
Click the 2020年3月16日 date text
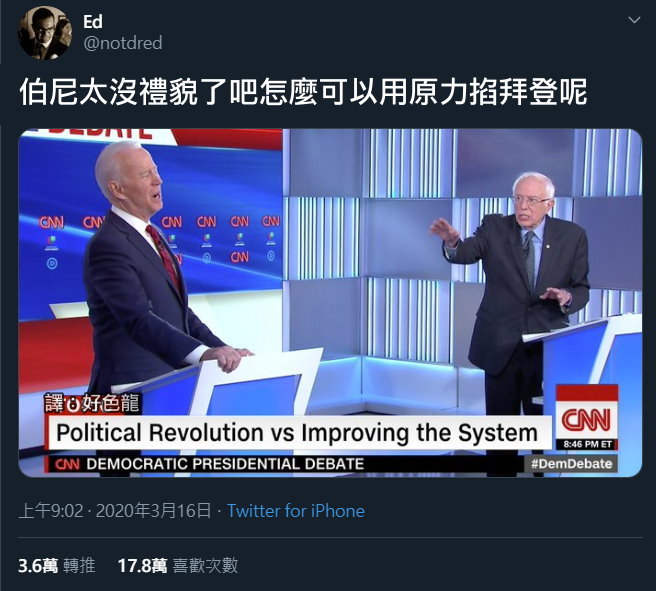(154, 511)
